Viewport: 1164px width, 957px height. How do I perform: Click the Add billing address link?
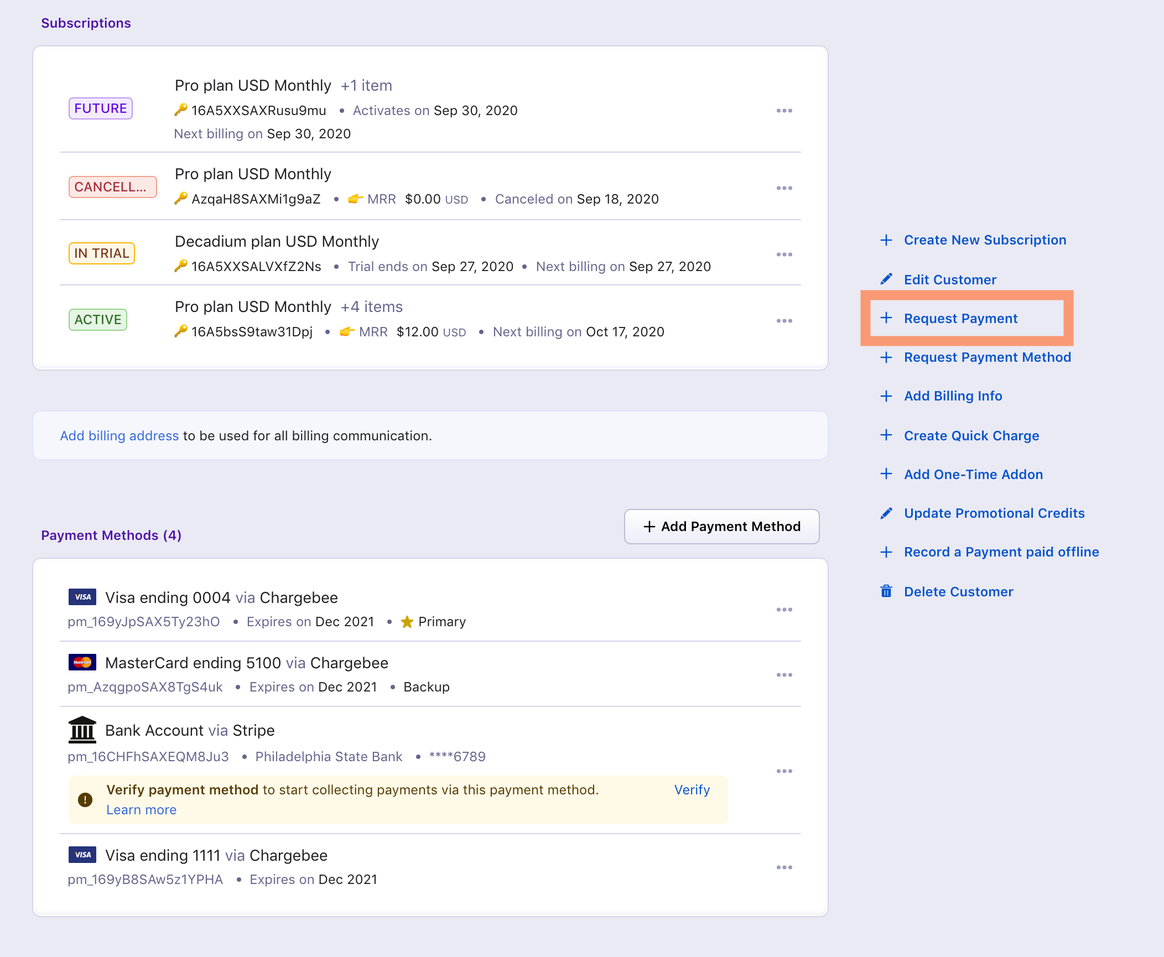(x=119, y=436)
